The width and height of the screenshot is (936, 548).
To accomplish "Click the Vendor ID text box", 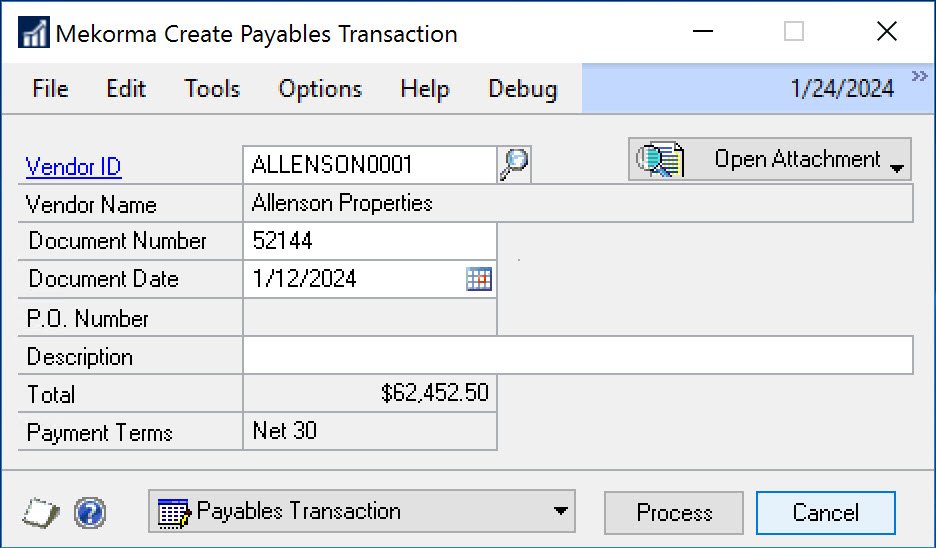I will 369,164.
